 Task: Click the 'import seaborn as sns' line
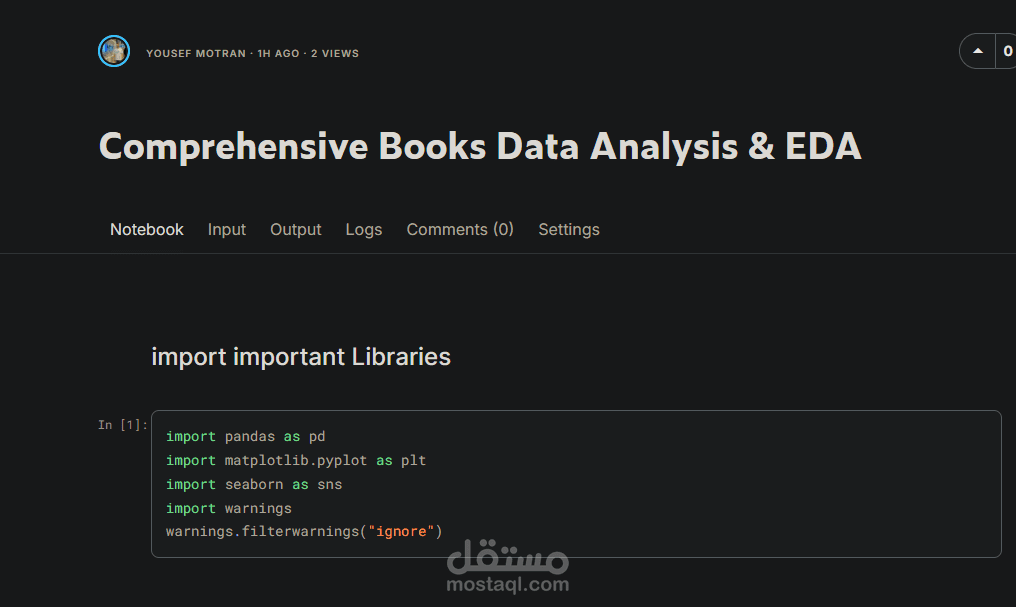[254, 485]
